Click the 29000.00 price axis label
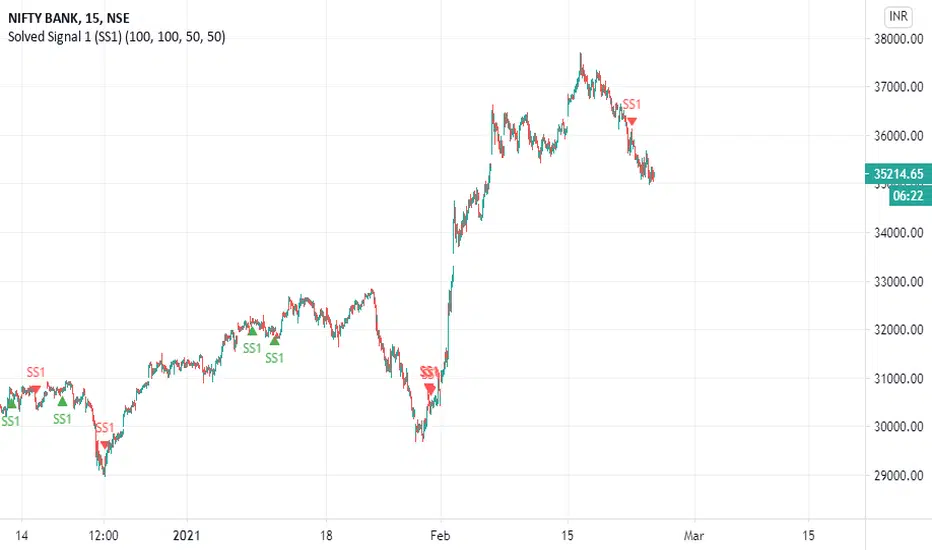The height and width of the screenshot is (550, 932). 898,475
